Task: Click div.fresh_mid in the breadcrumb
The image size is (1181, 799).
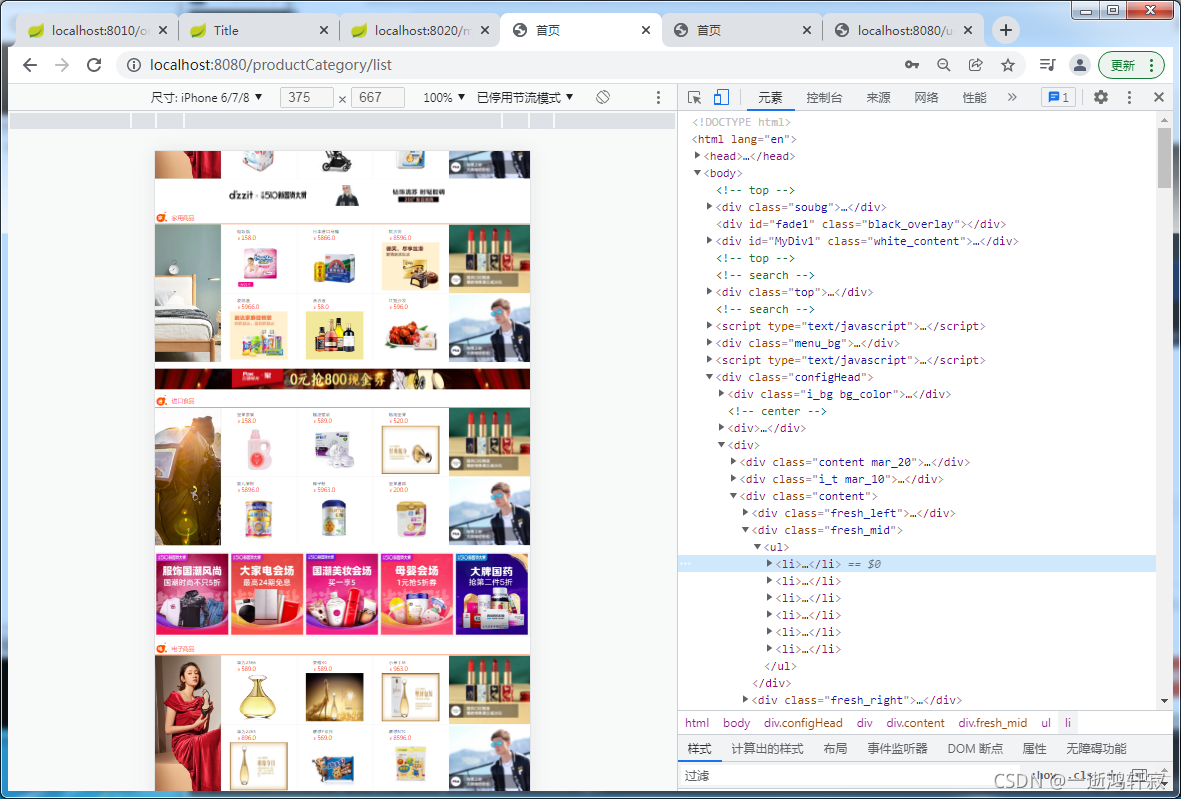Action: pyautogui.click(x=993, y=723)
